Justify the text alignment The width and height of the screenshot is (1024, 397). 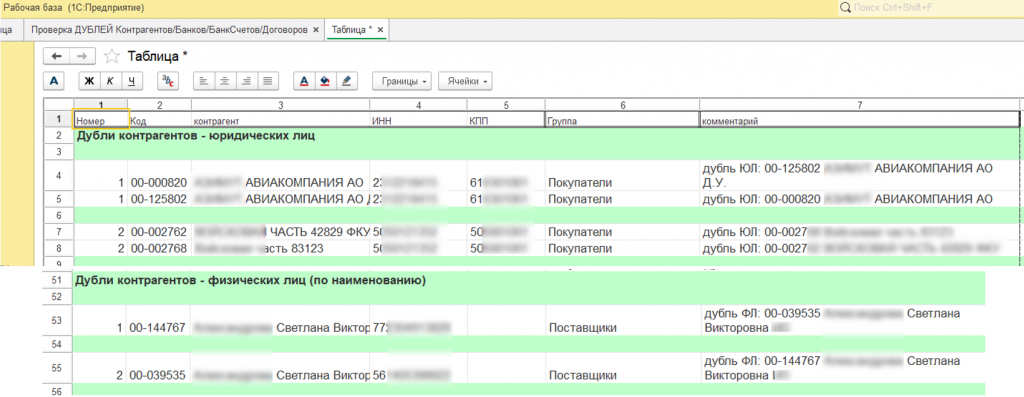coord(268,81)
